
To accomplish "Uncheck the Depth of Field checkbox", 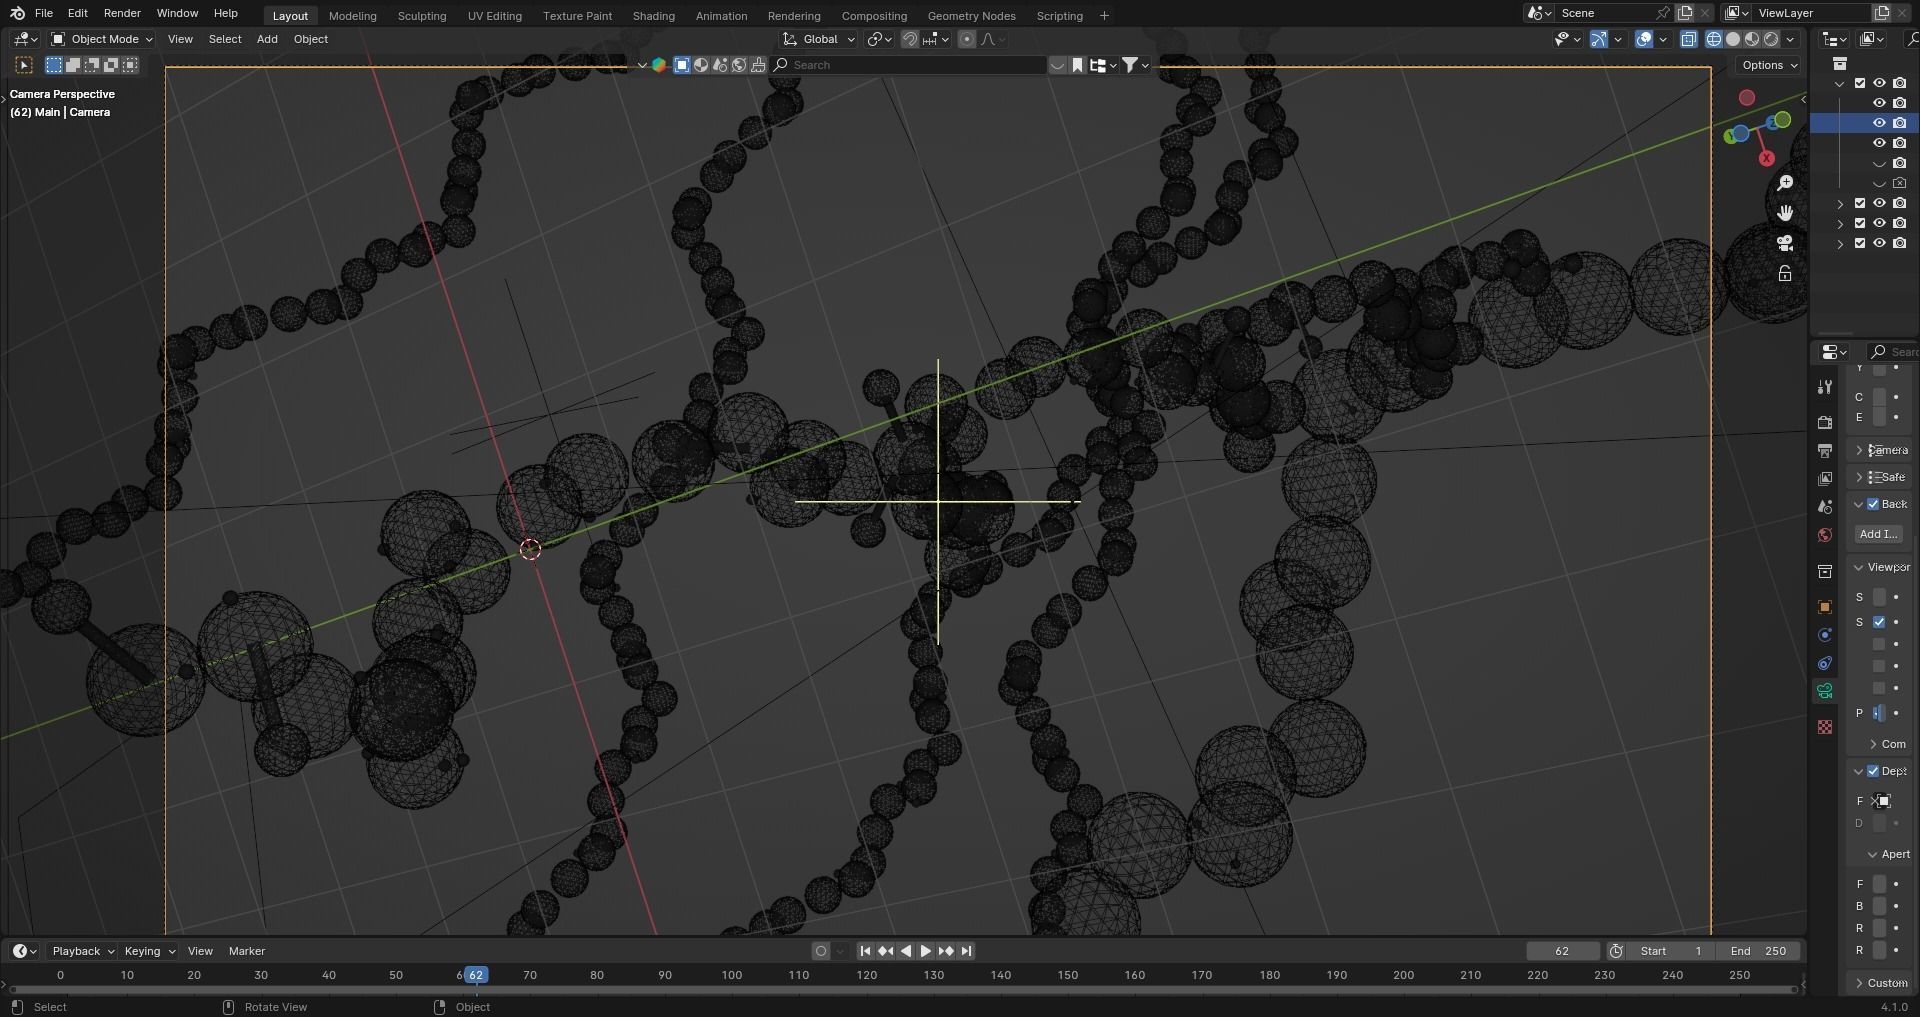I will (x=1873, y=771).
